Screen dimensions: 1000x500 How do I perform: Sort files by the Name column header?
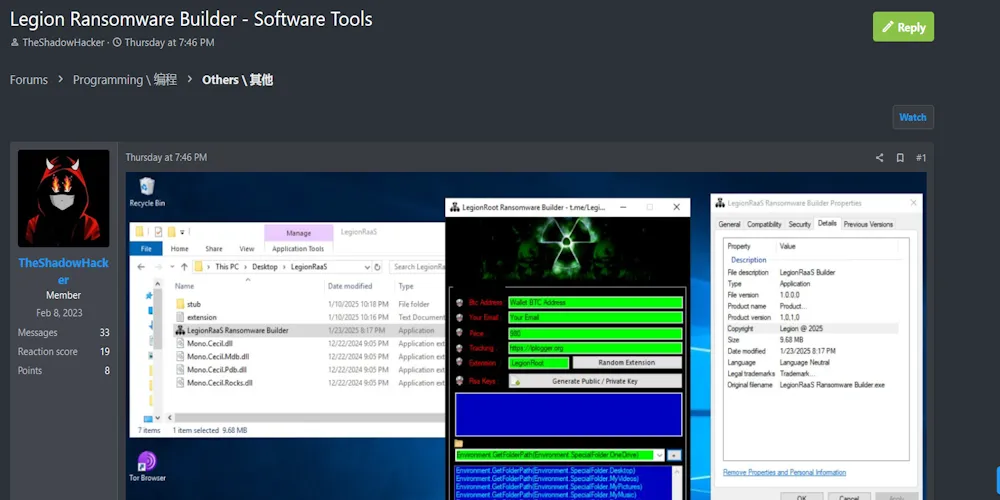[x=184, y=286]
